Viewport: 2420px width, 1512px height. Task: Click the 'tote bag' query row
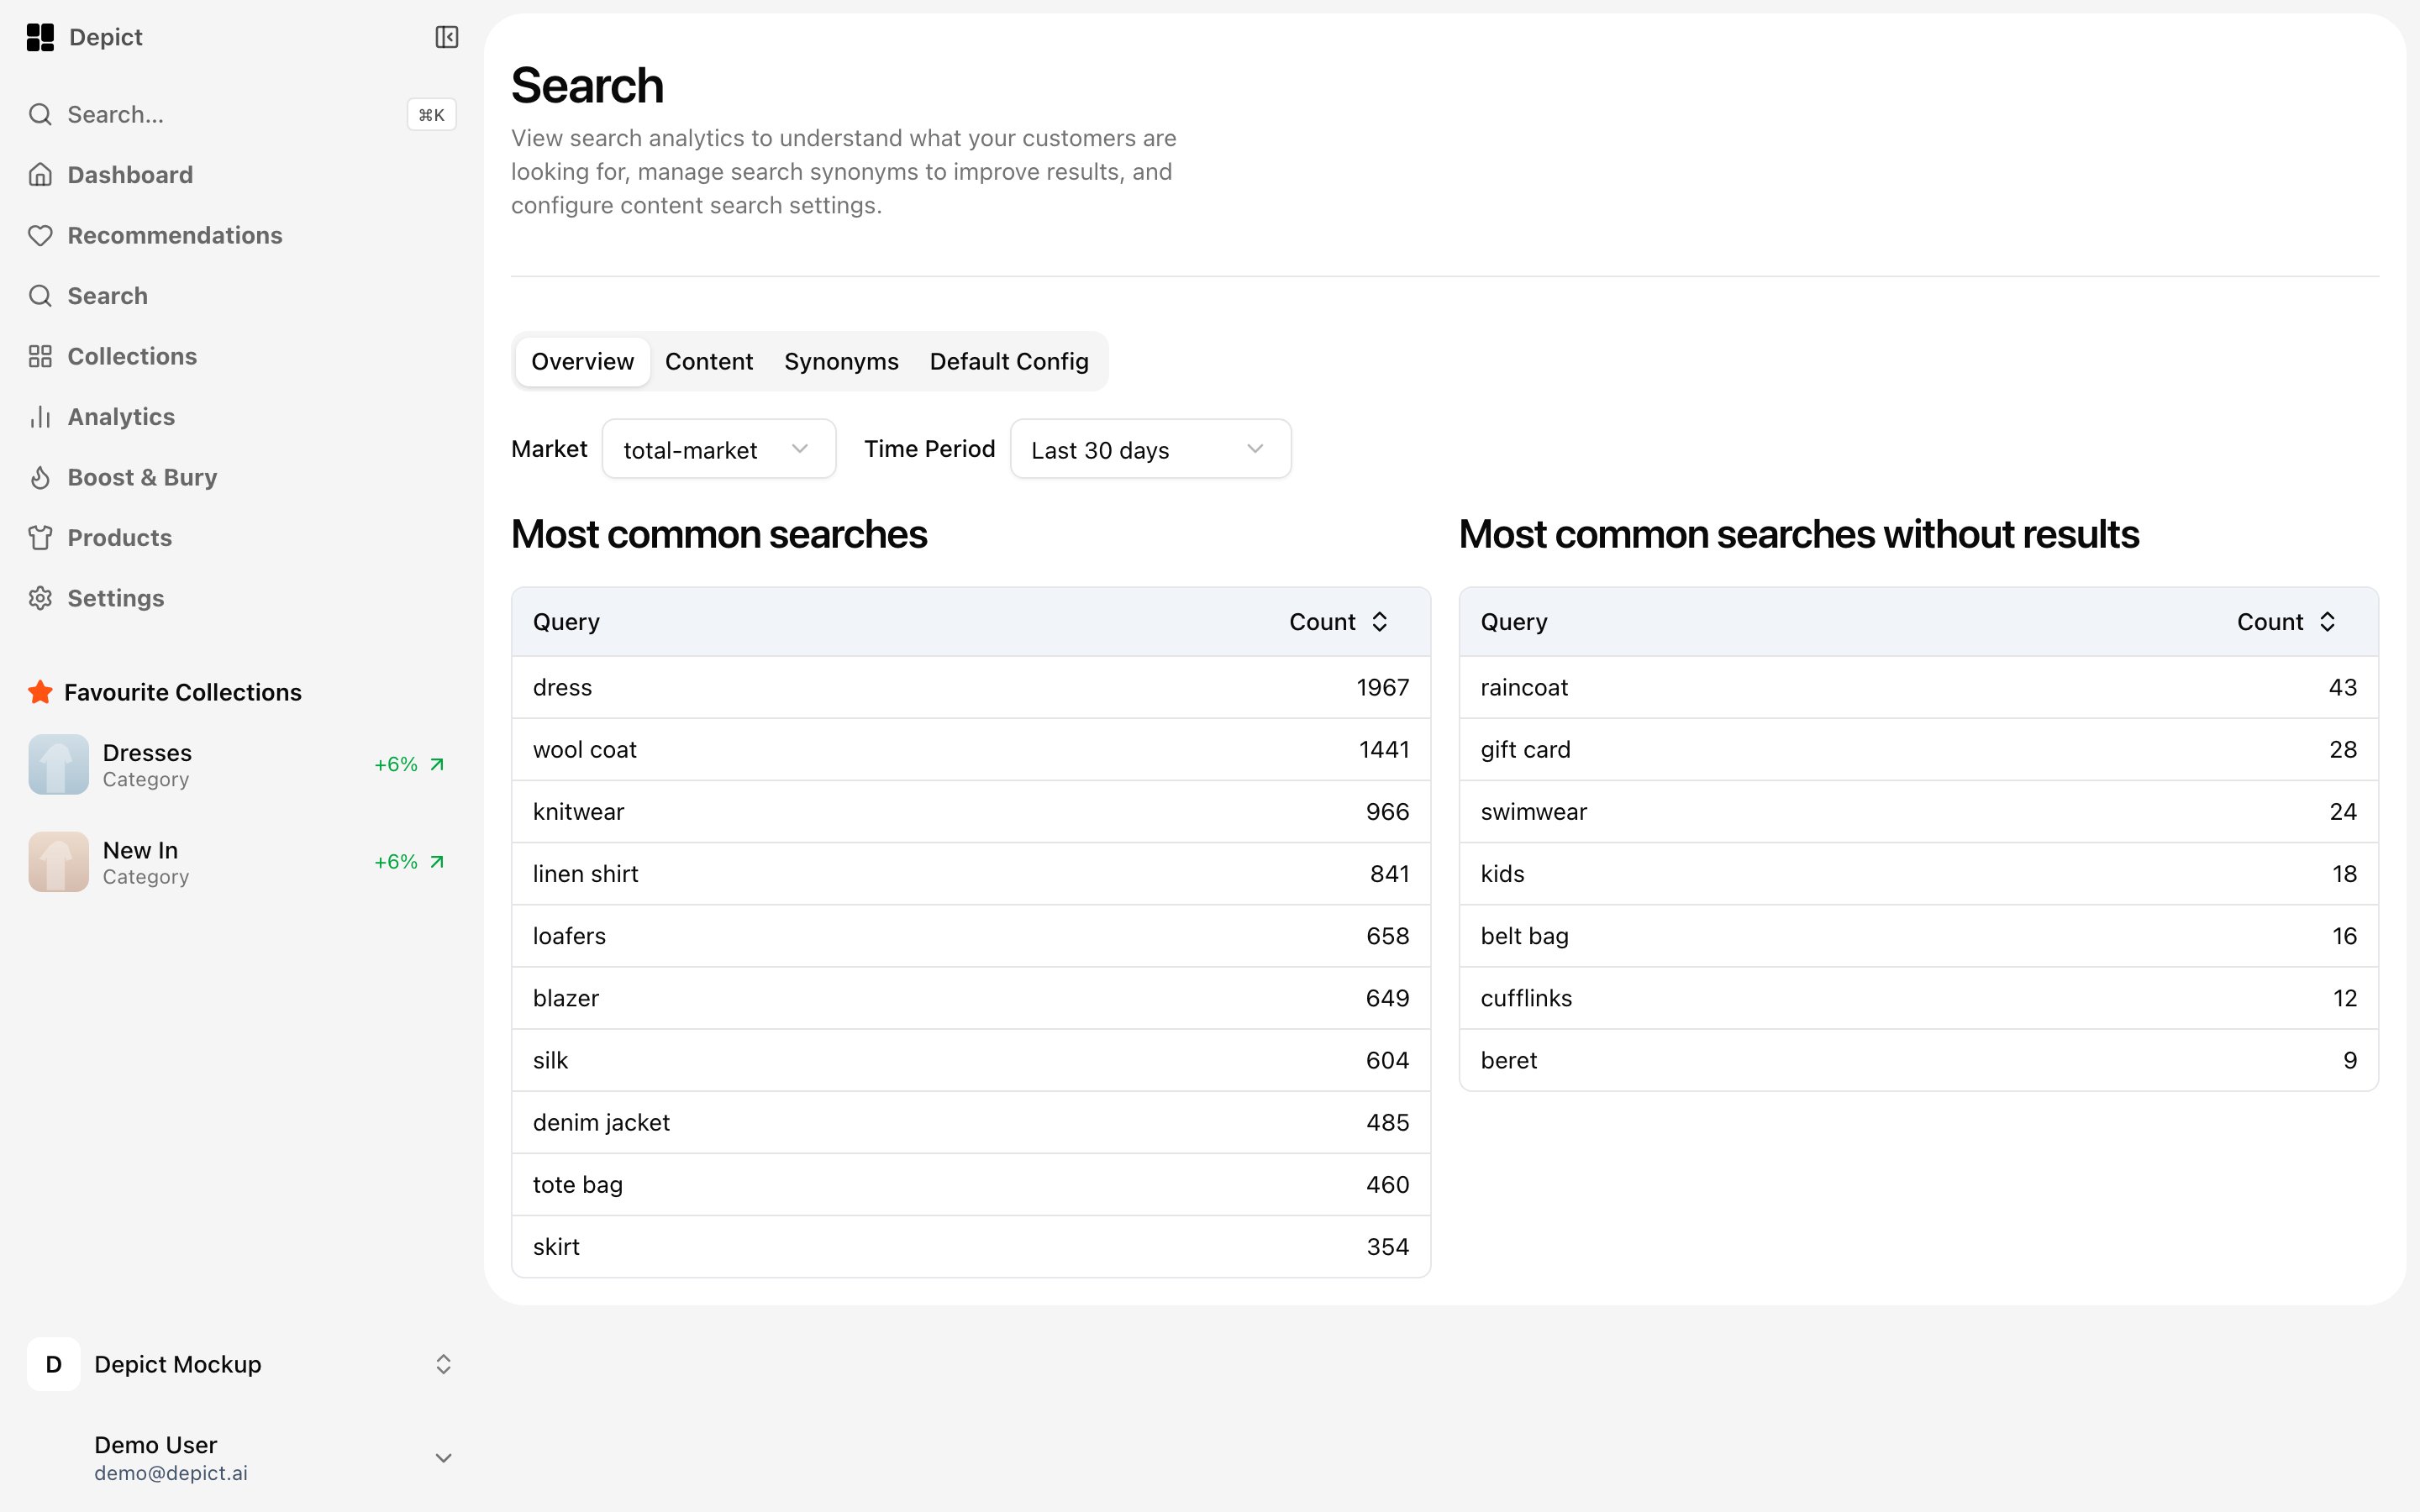pos(970,1184)
